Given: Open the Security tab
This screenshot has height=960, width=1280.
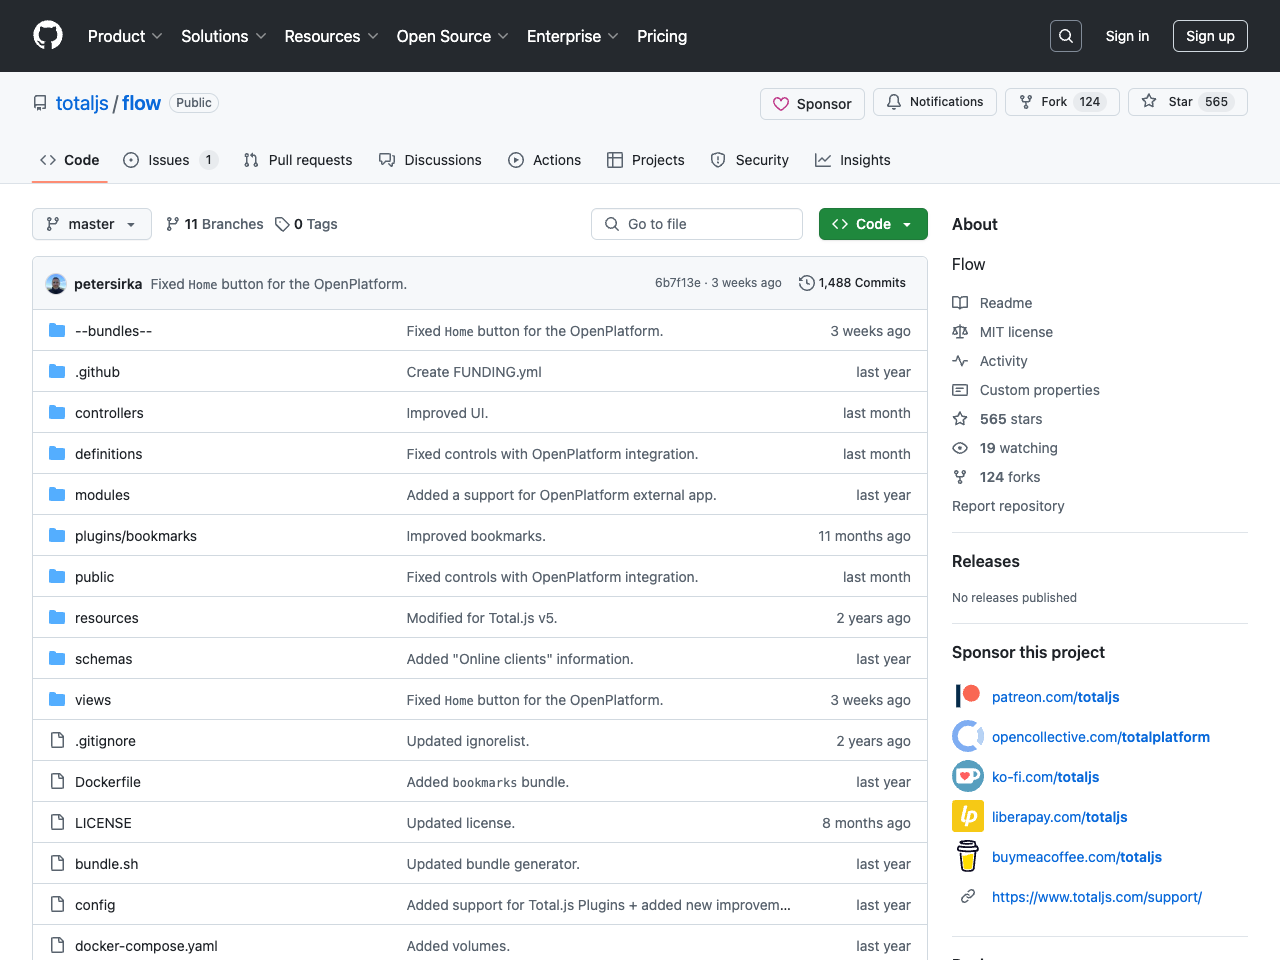Looking at the screenshot, I should [x=750, y=160].
